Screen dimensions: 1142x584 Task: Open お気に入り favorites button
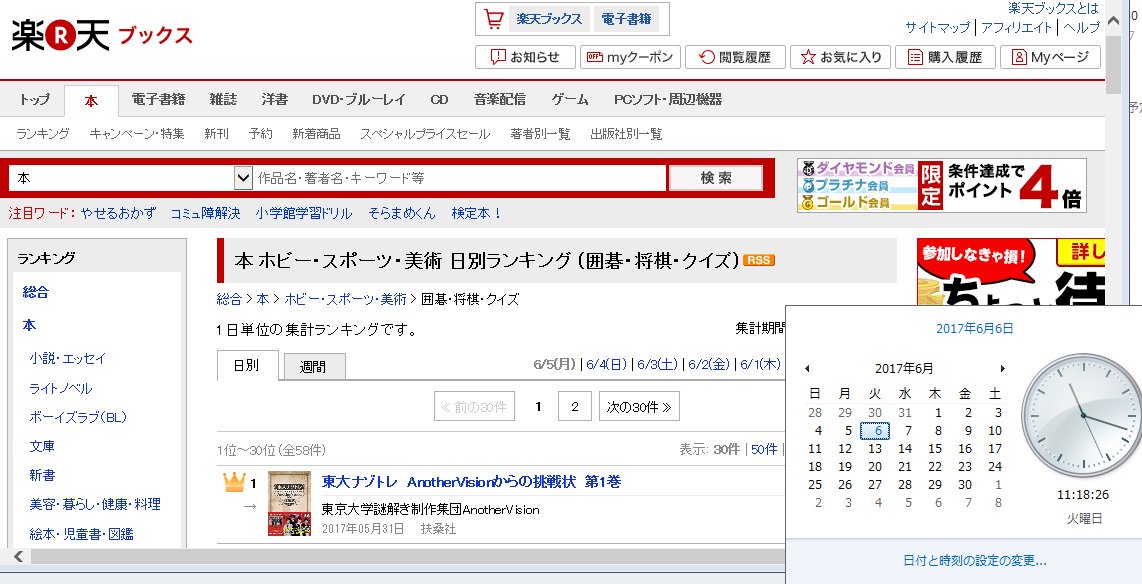[840, 57]
